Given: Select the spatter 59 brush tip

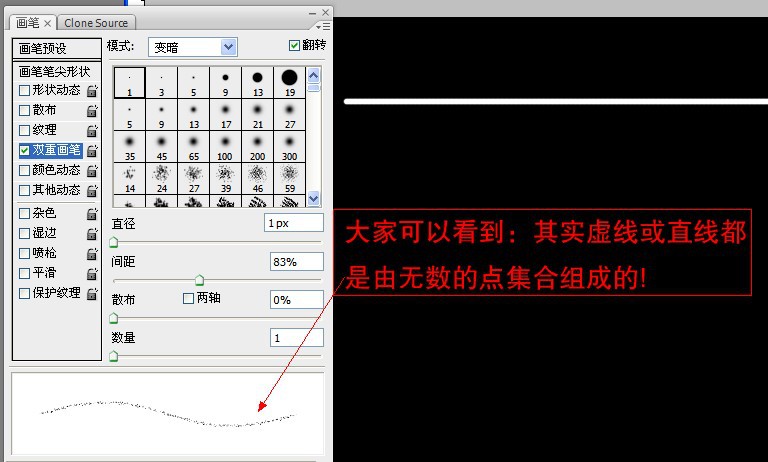Looking at the screenshot, I should point(289,178).
